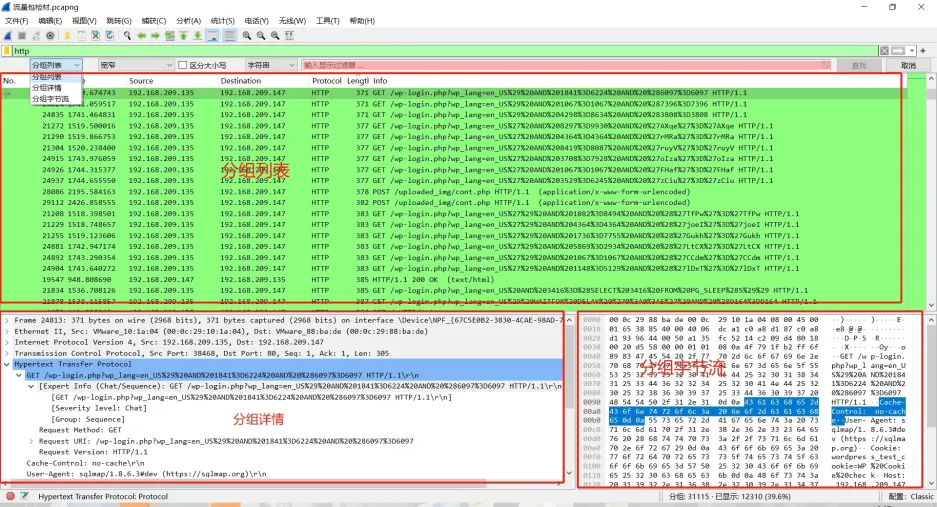
Task: Sort by the Destination column header
Action: point(241,81)
